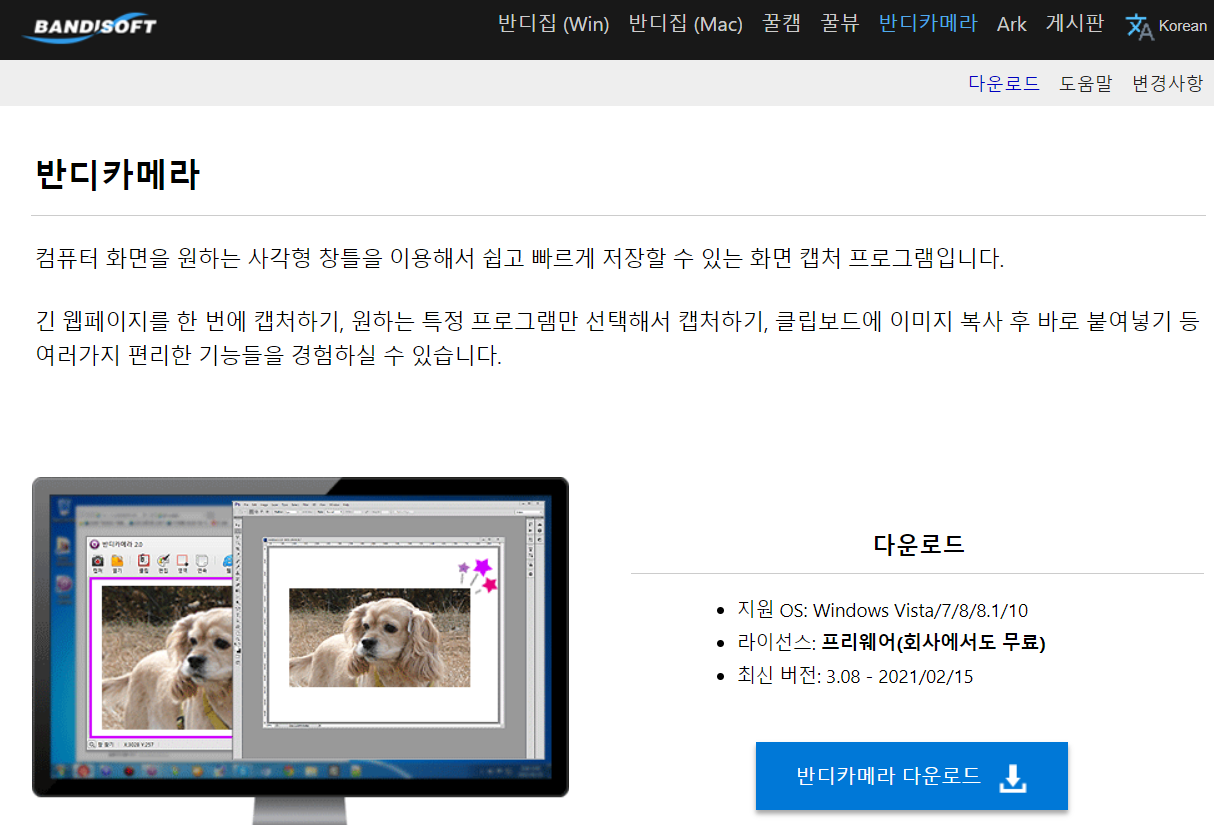This screenshot has height=825, width=1214.
Task: Go to the 꿀캠 page
Action: coord(782,24)
